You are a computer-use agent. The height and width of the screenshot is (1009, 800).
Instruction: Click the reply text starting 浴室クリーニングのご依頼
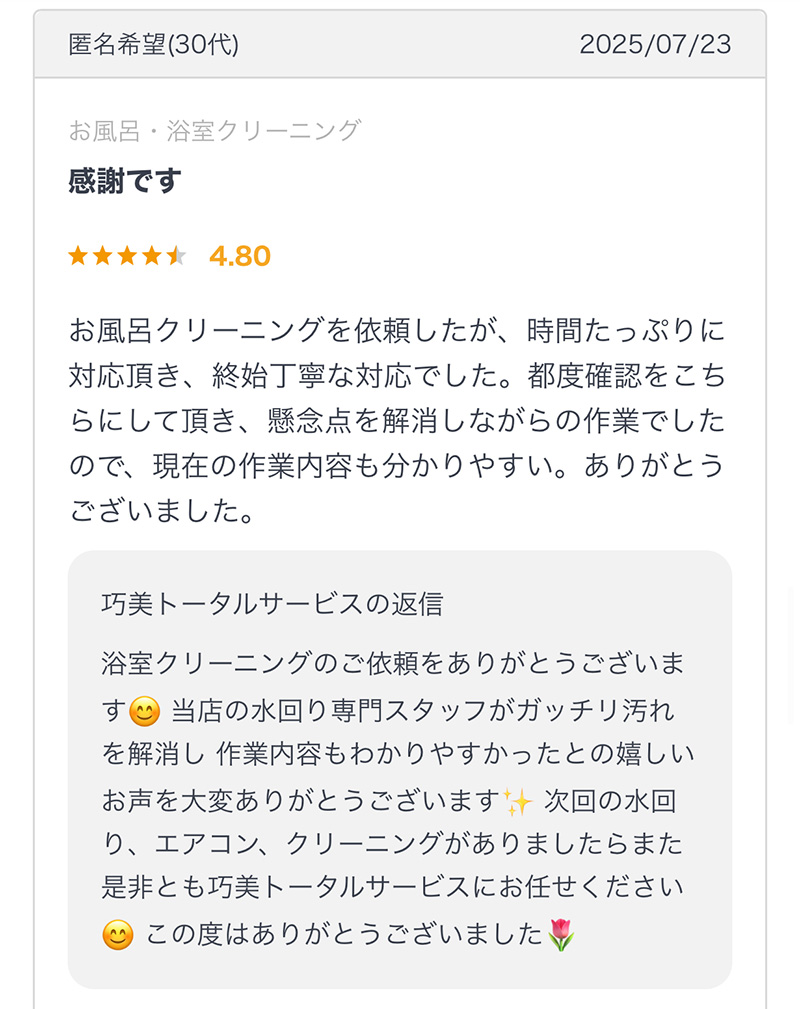click(398, 799)
